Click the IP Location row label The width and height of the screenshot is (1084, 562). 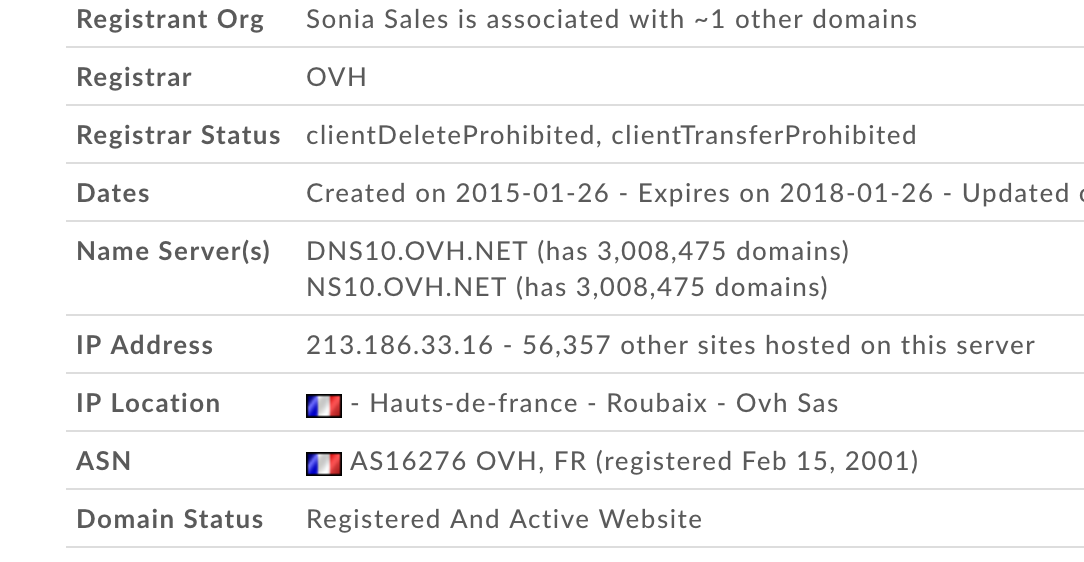[x=148, y=403]
